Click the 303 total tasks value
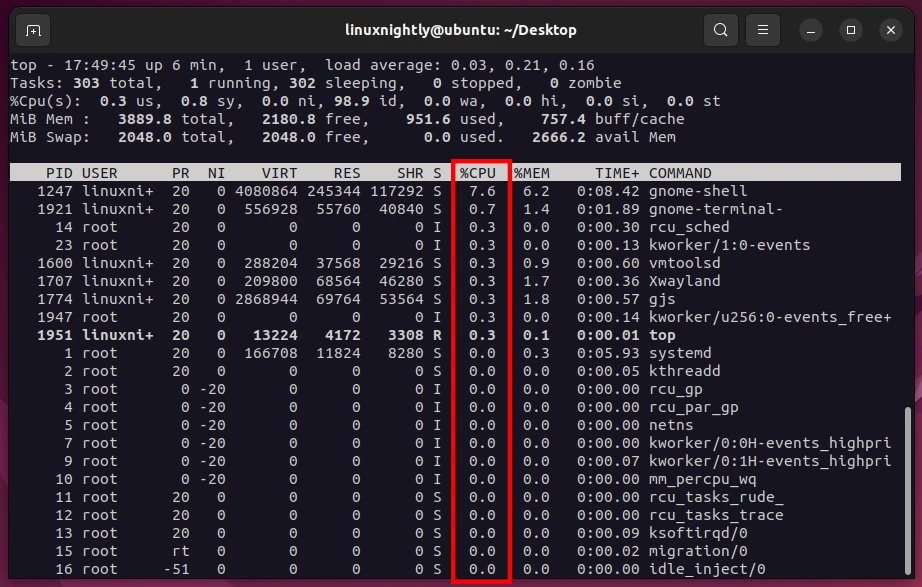This screenshot has width=922, height=587. coord(86,83)
